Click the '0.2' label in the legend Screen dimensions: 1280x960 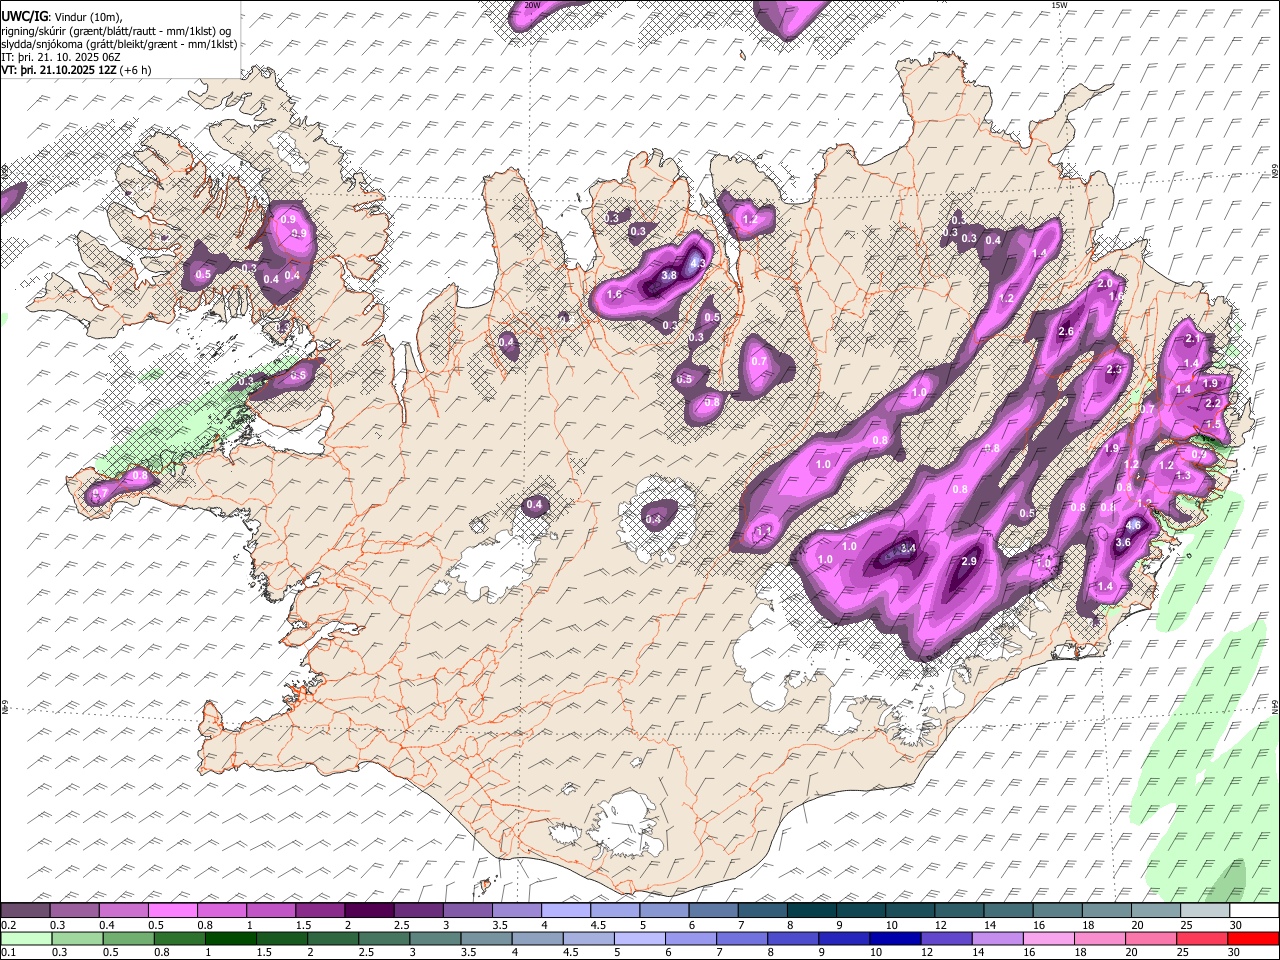(9, 925)
